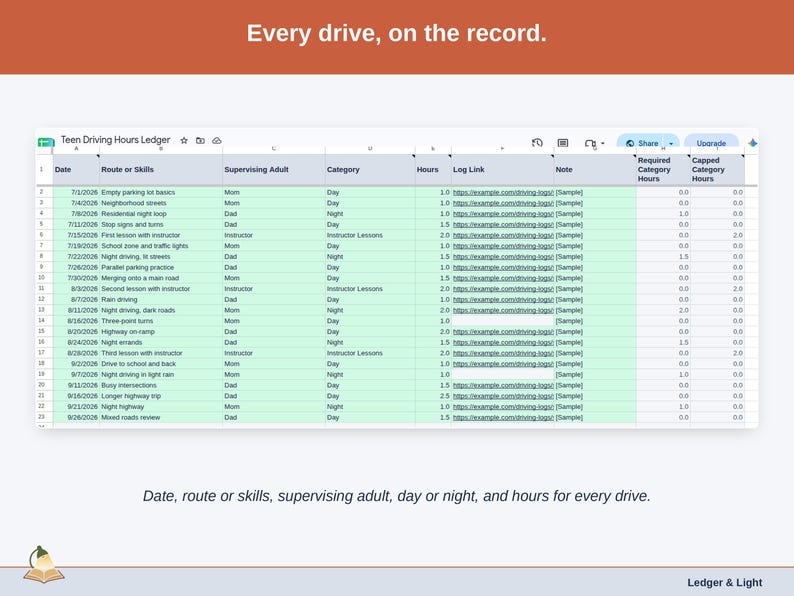Click the cell Stop signs and turns

coord(161,224)
